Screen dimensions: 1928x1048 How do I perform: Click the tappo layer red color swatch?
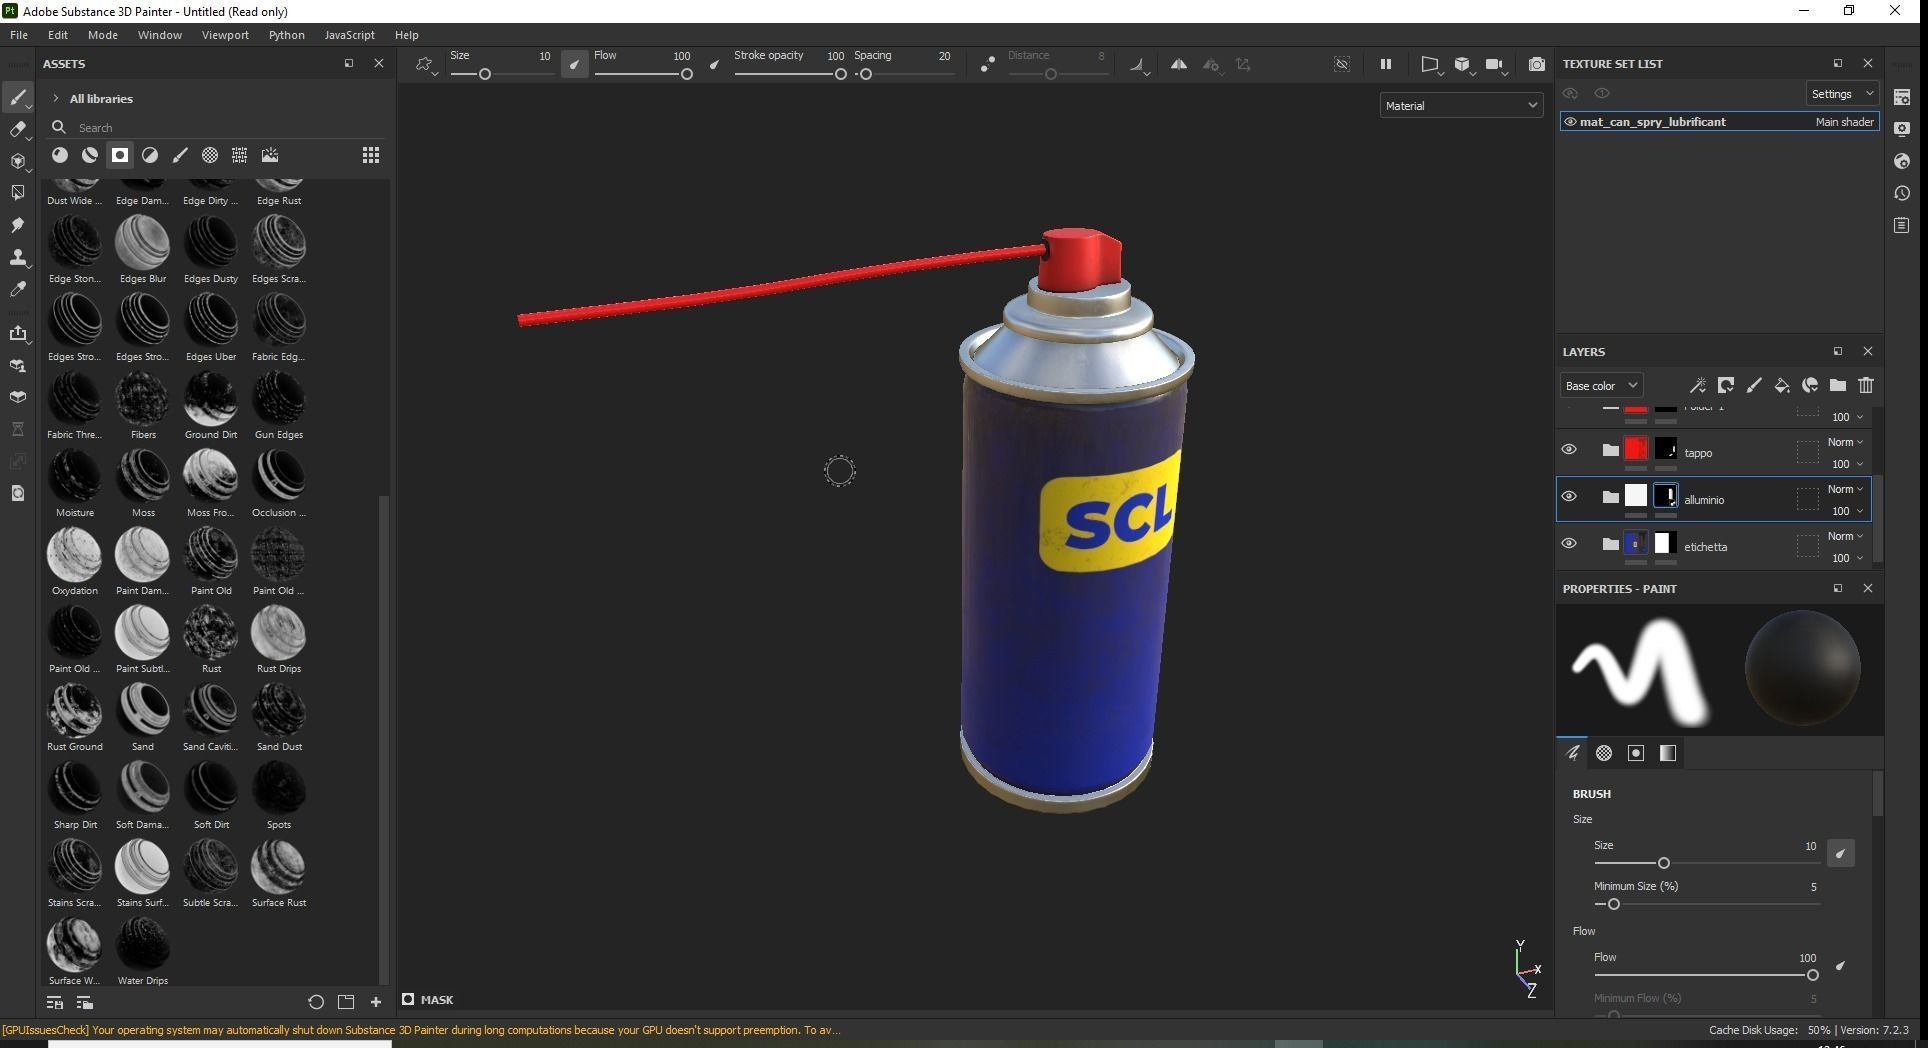click(x=1636, y=449)
